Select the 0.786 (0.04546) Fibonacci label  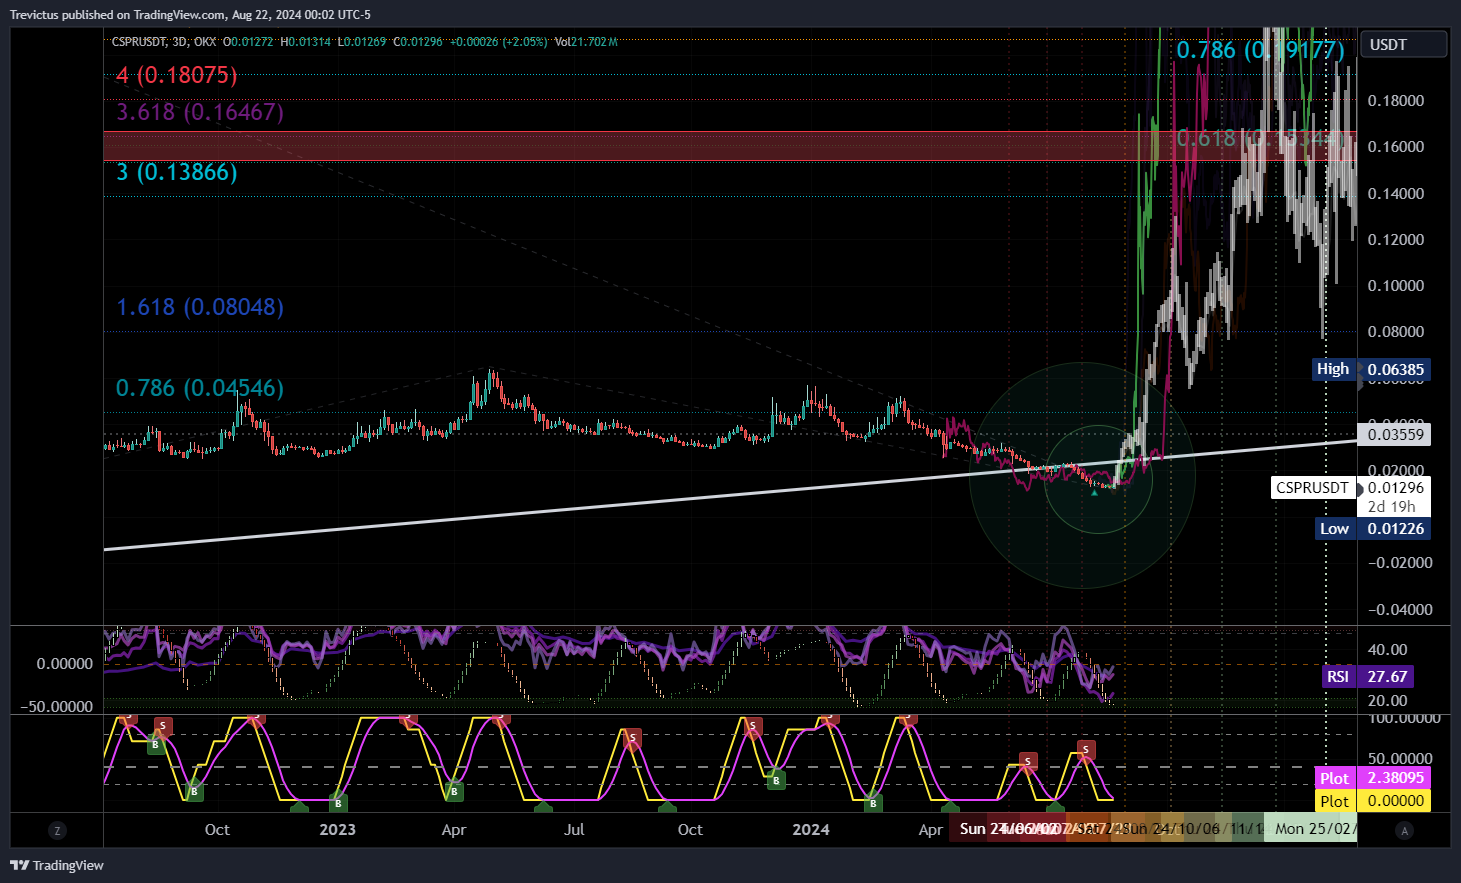[200, 388]
